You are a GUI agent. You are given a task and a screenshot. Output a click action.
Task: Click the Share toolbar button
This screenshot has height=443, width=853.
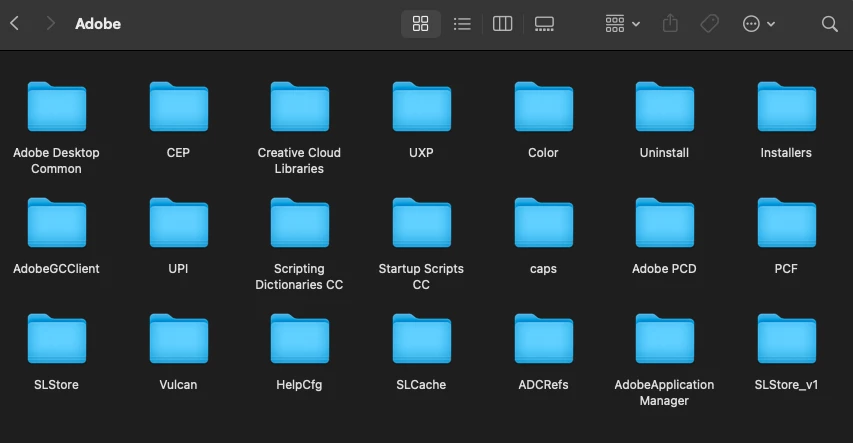click(x=670, y=23)
